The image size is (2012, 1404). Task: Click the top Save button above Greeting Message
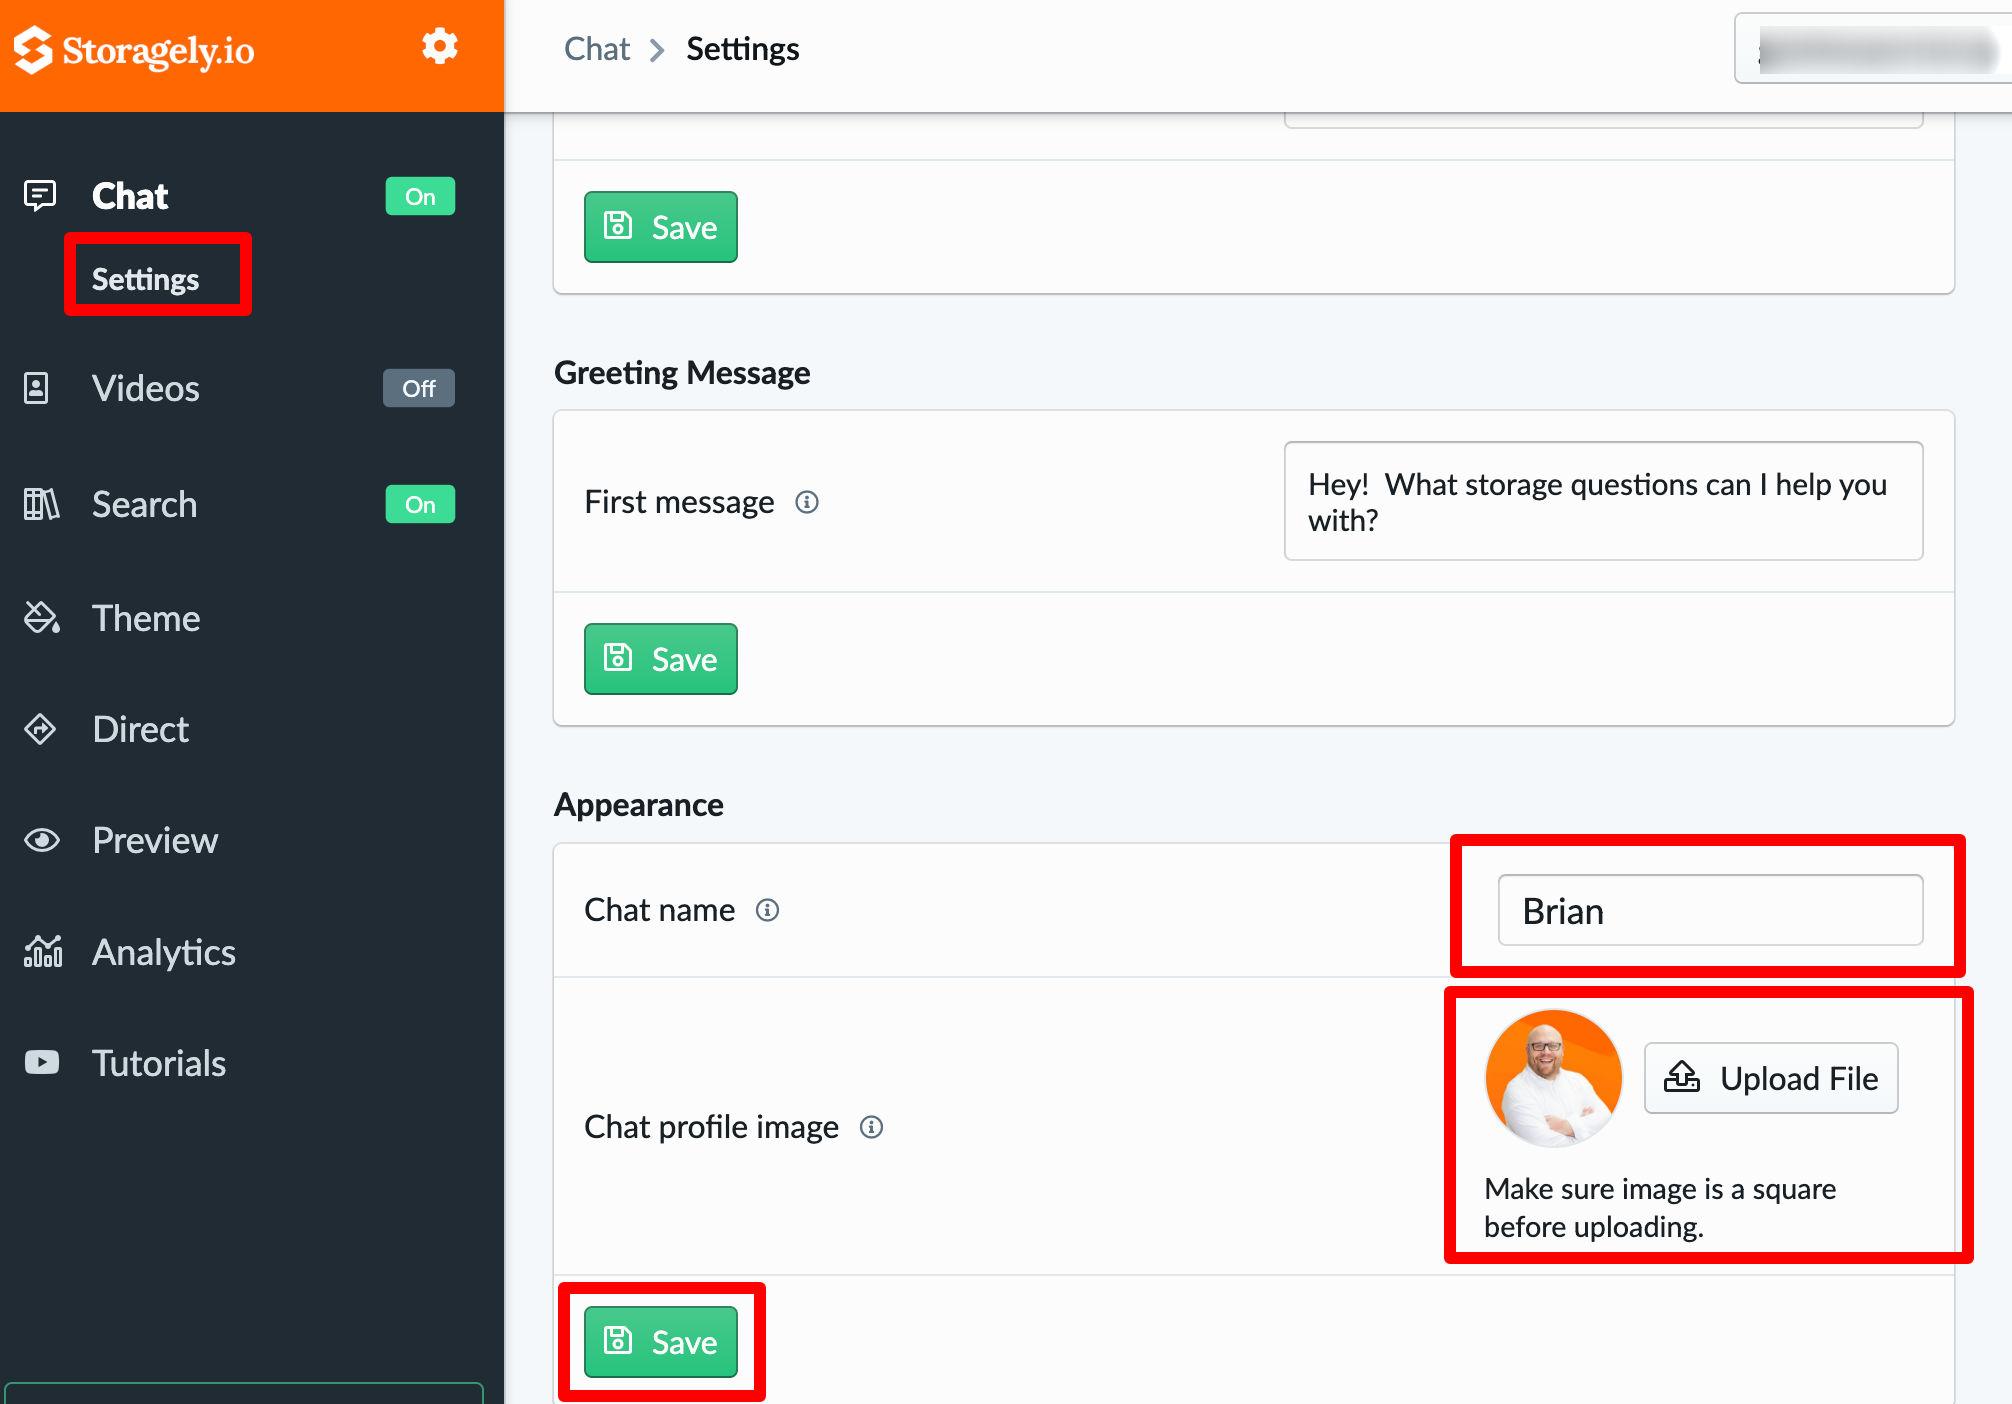[661, 227]
